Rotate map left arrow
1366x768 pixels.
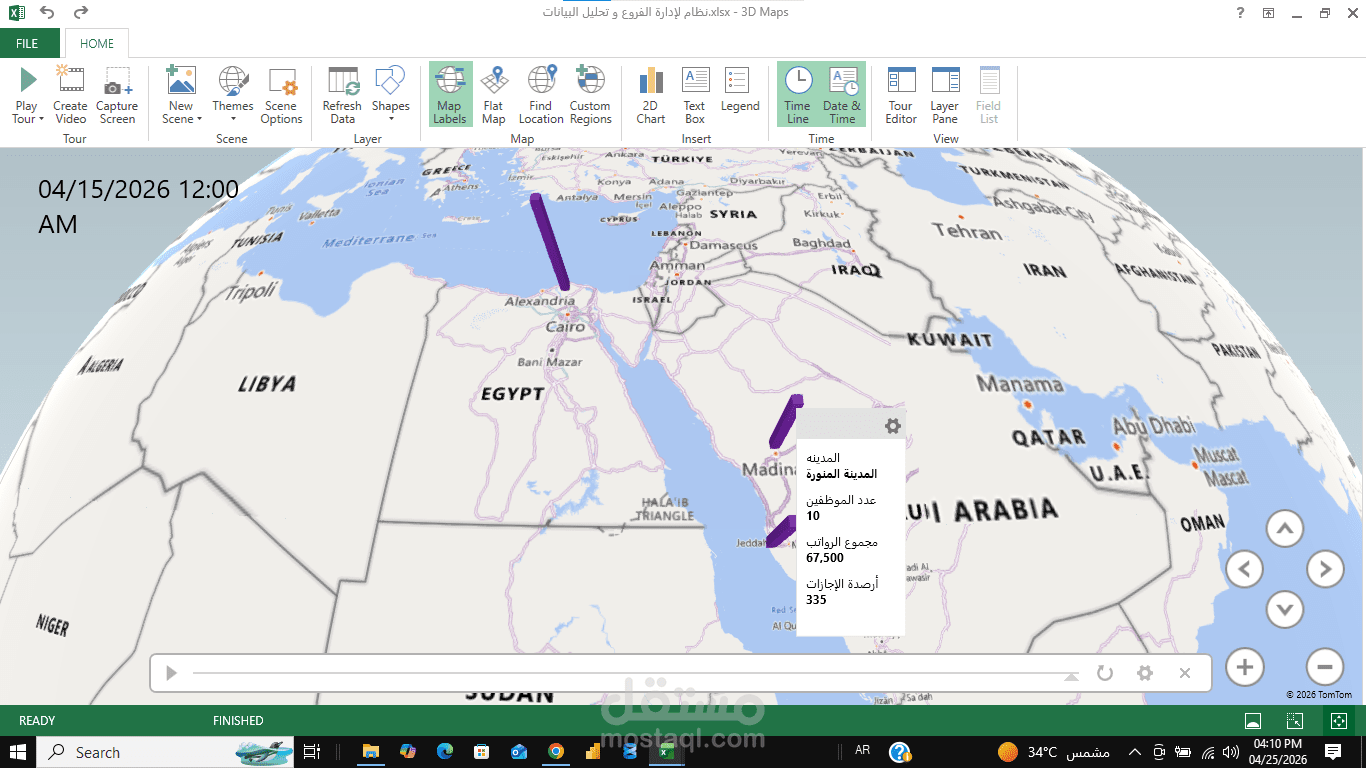1245,569
